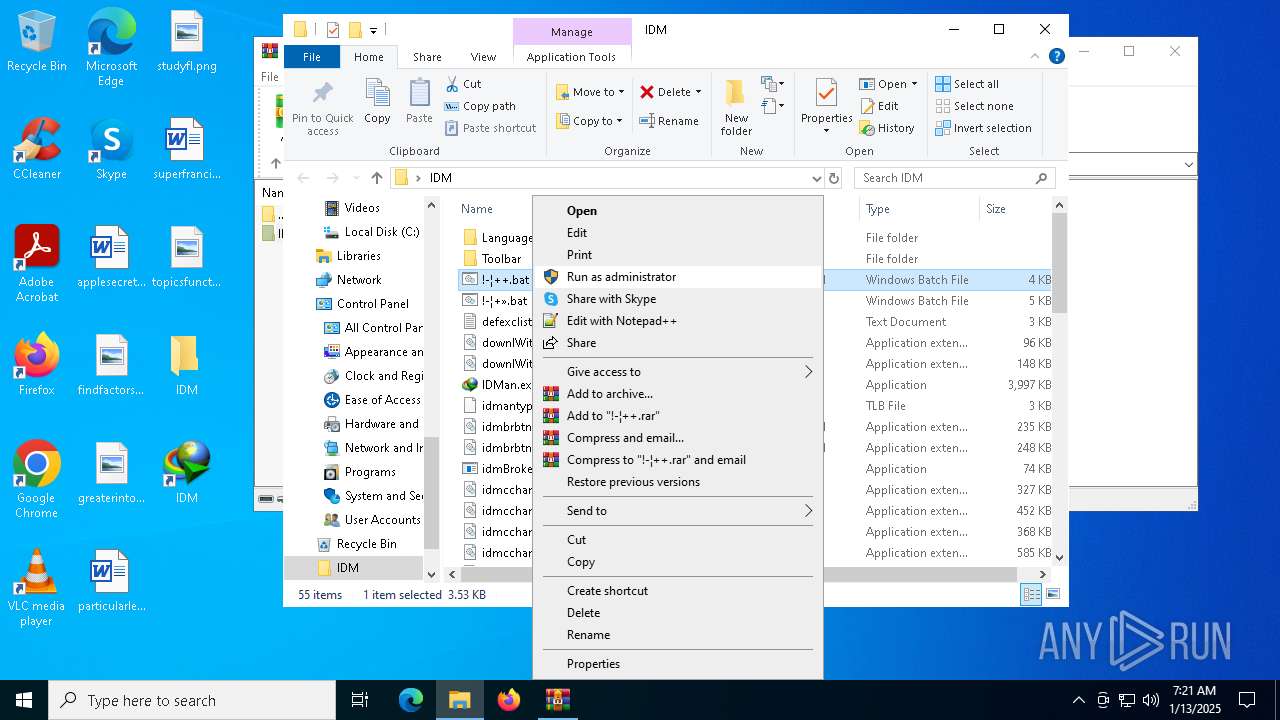Click Select all in ribbon
Image resolution: width=1280 pixels, height=720 pixels.
[967, 84]
